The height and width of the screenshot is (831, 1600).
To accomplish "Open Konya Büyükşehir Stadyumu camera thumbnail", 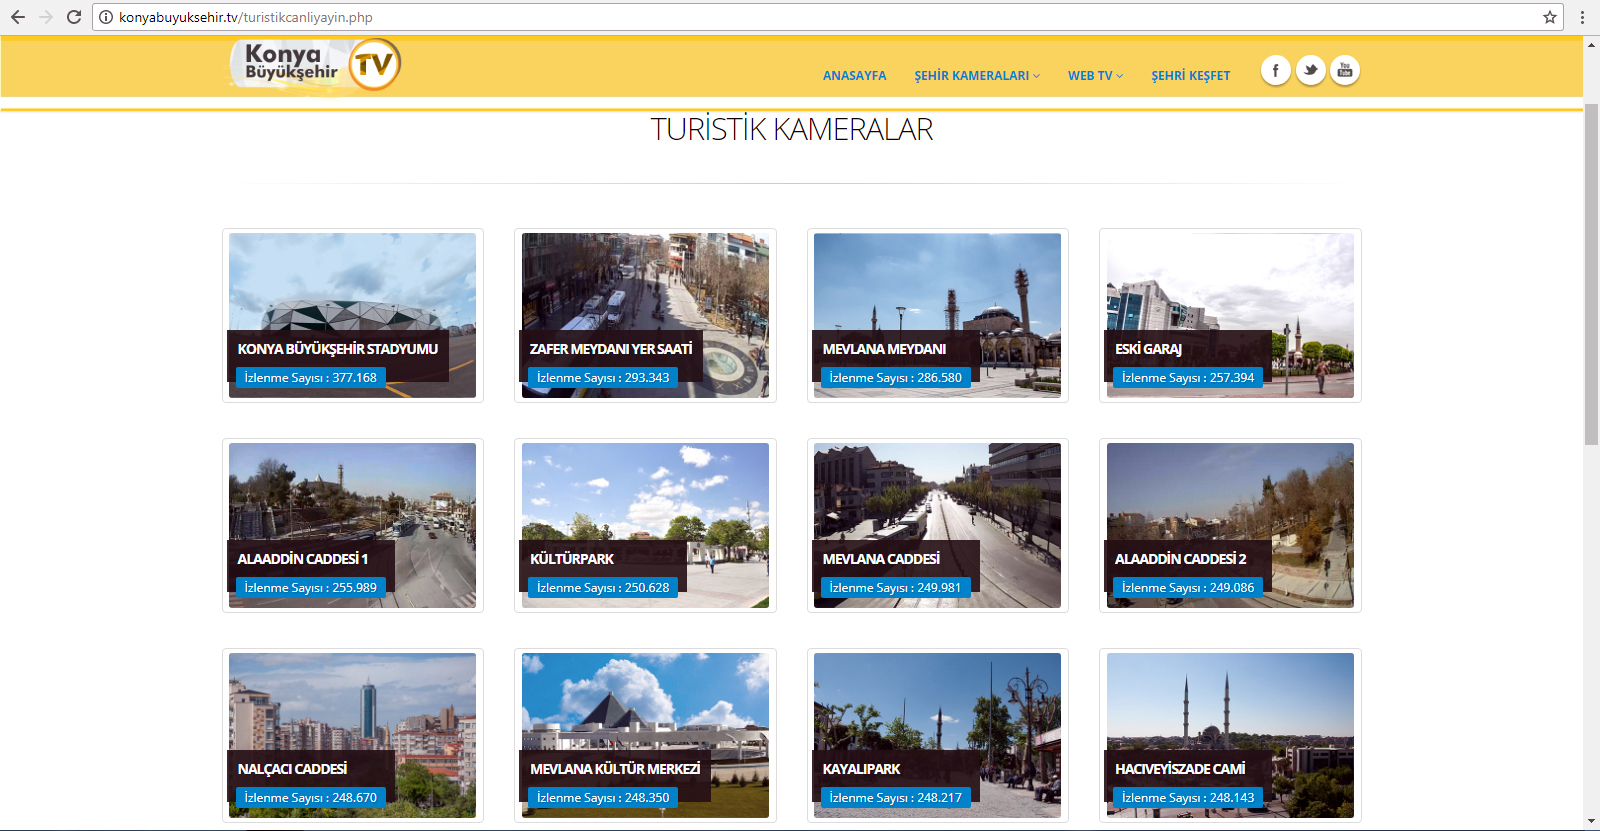I will [352, 315].
